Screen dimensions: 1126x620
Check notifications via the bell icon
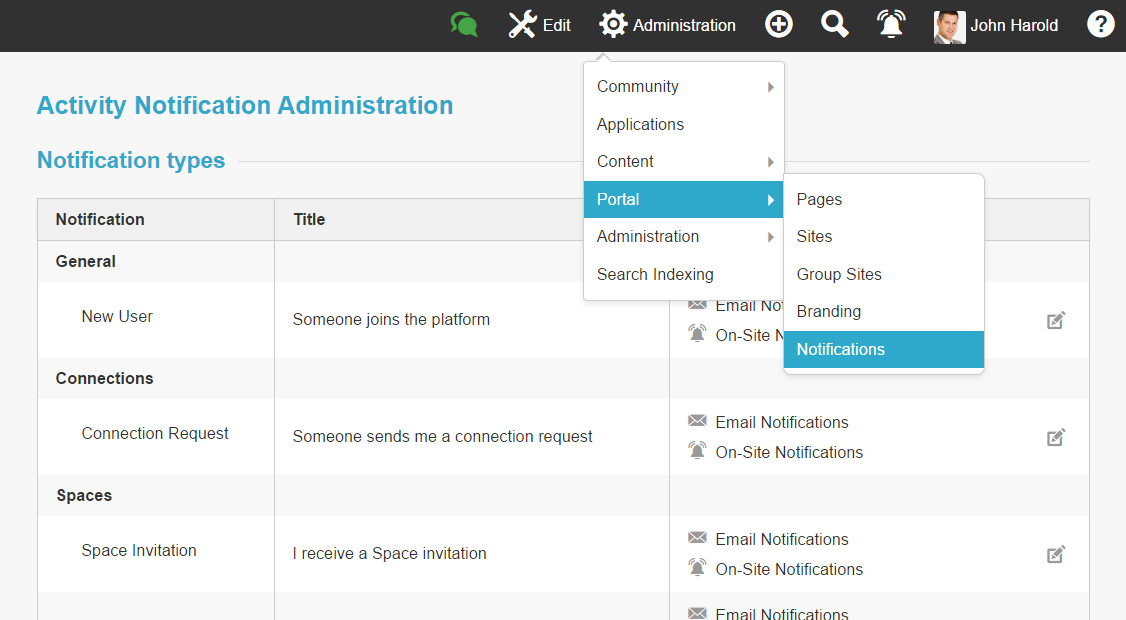[x=890, y=23]
